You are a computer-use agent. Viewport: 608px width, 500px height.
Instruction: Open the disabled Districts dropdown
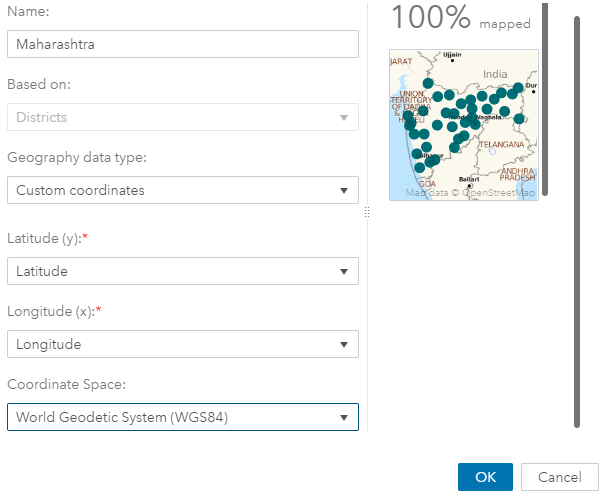[x=182, y=117]
